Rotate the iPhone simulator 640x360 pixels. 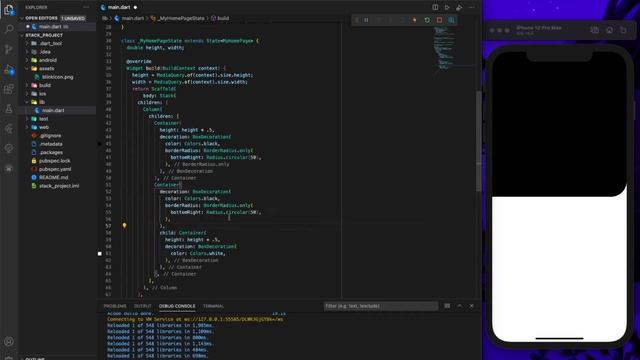pyautogui.click(x=623, y=30)
